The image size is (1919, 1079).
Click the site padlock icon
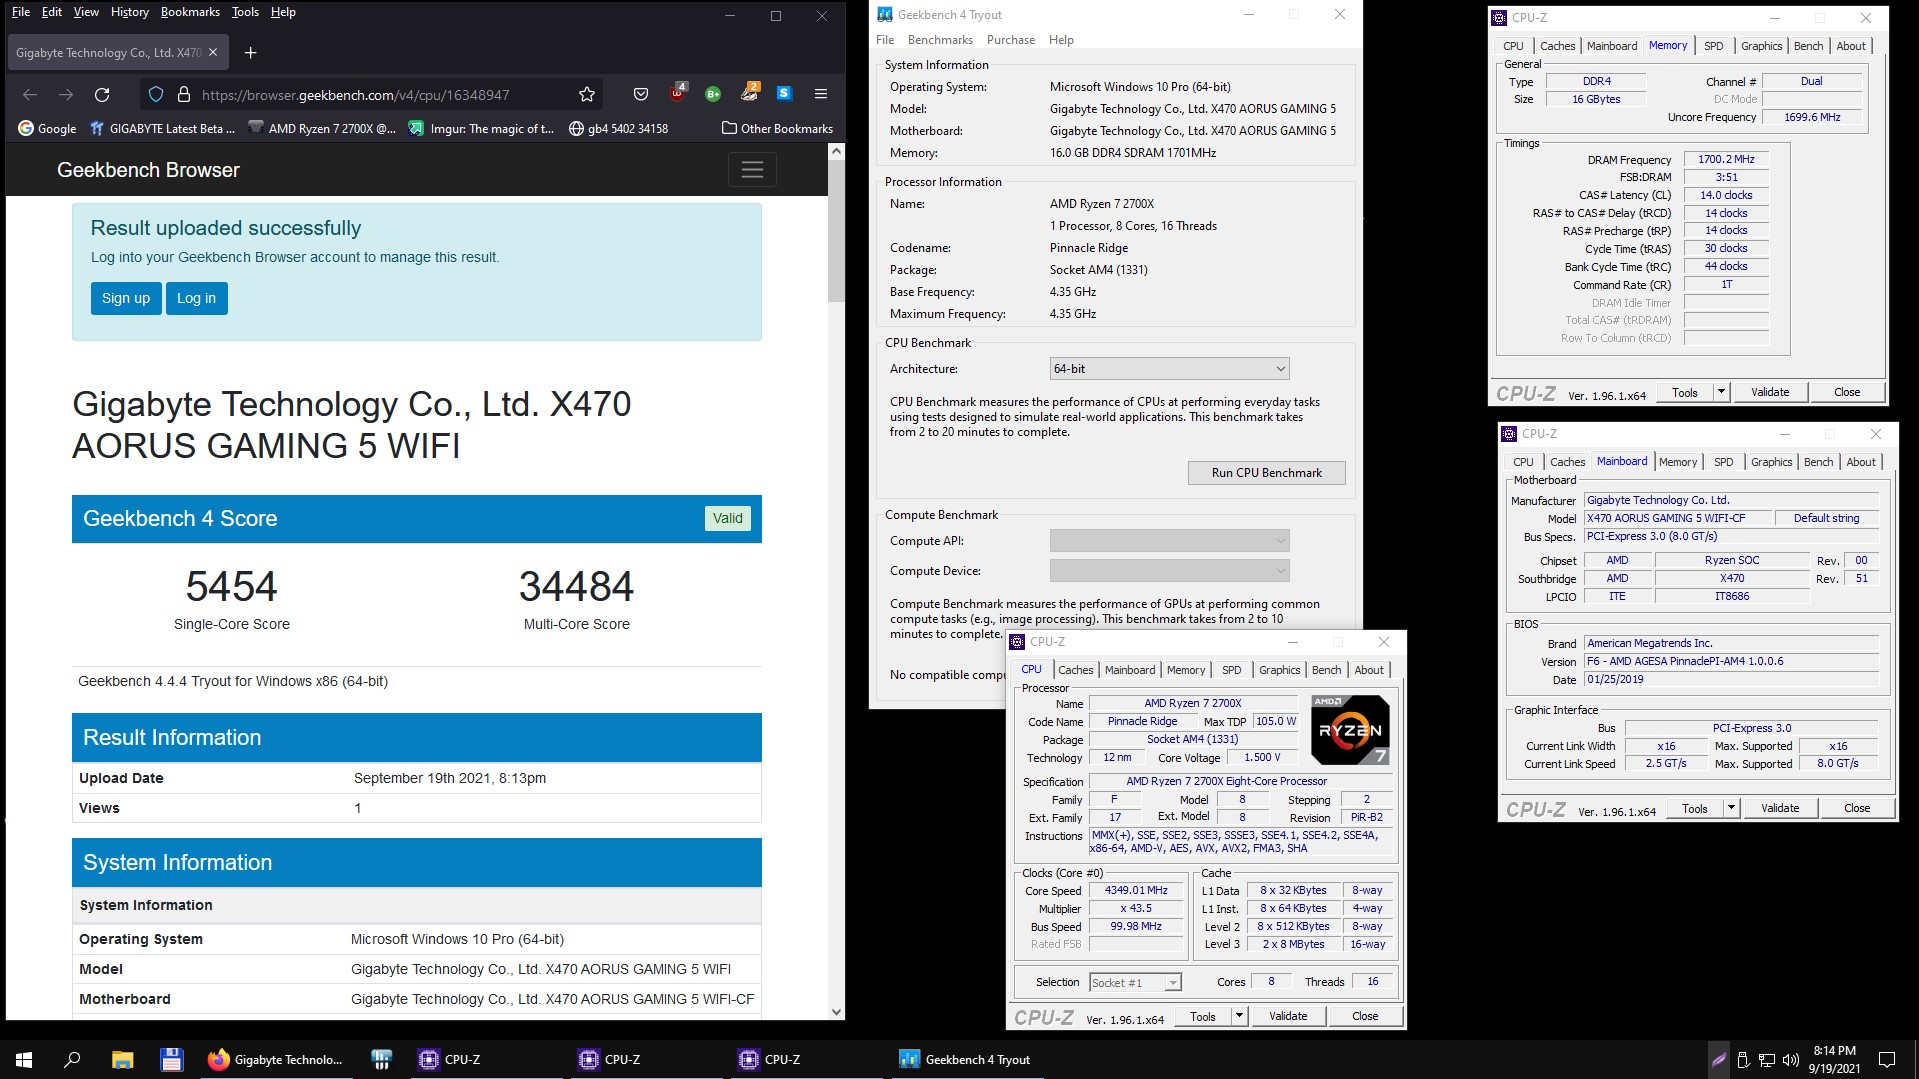184,94
